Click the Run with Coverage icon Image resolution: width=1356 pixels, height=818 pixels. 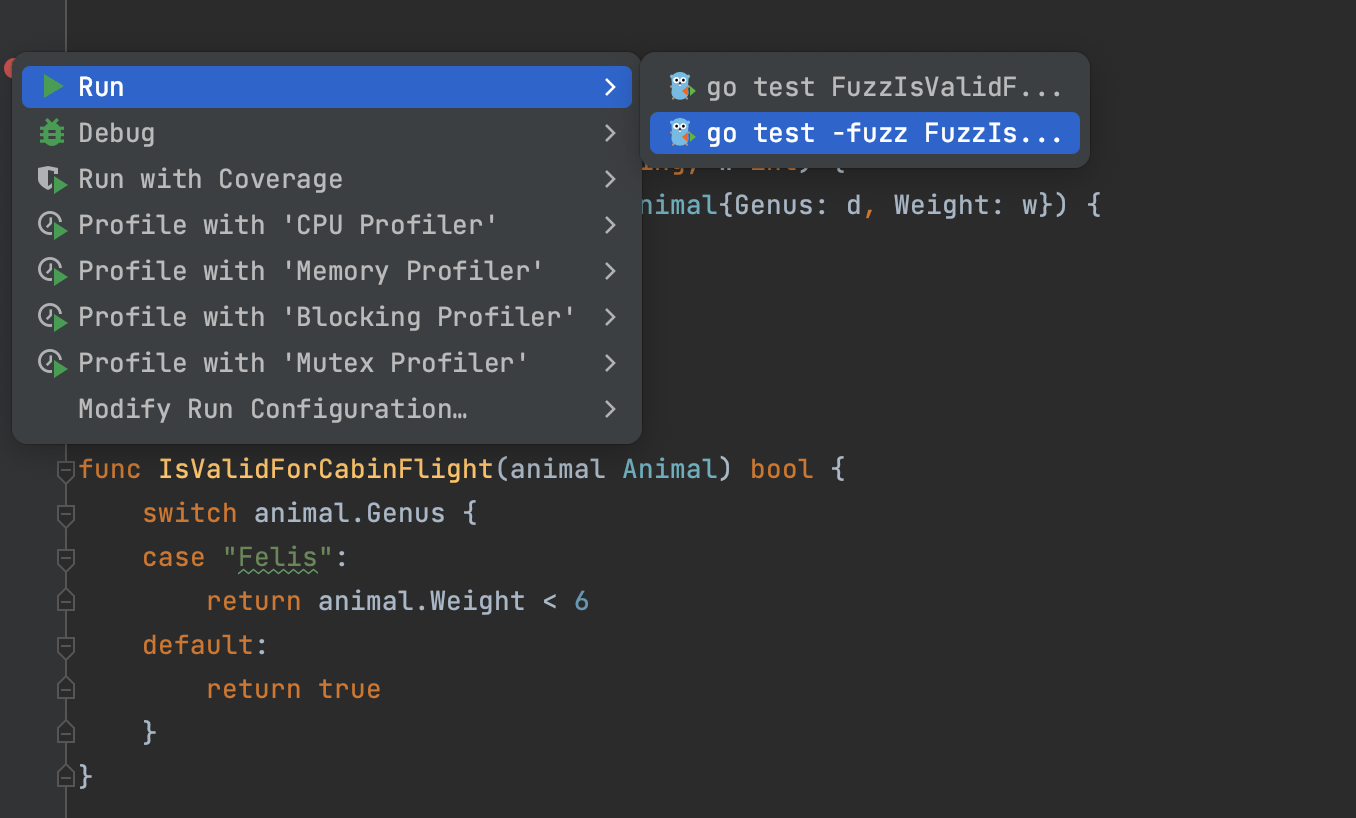pyautogui.click(x=51, y=178)
